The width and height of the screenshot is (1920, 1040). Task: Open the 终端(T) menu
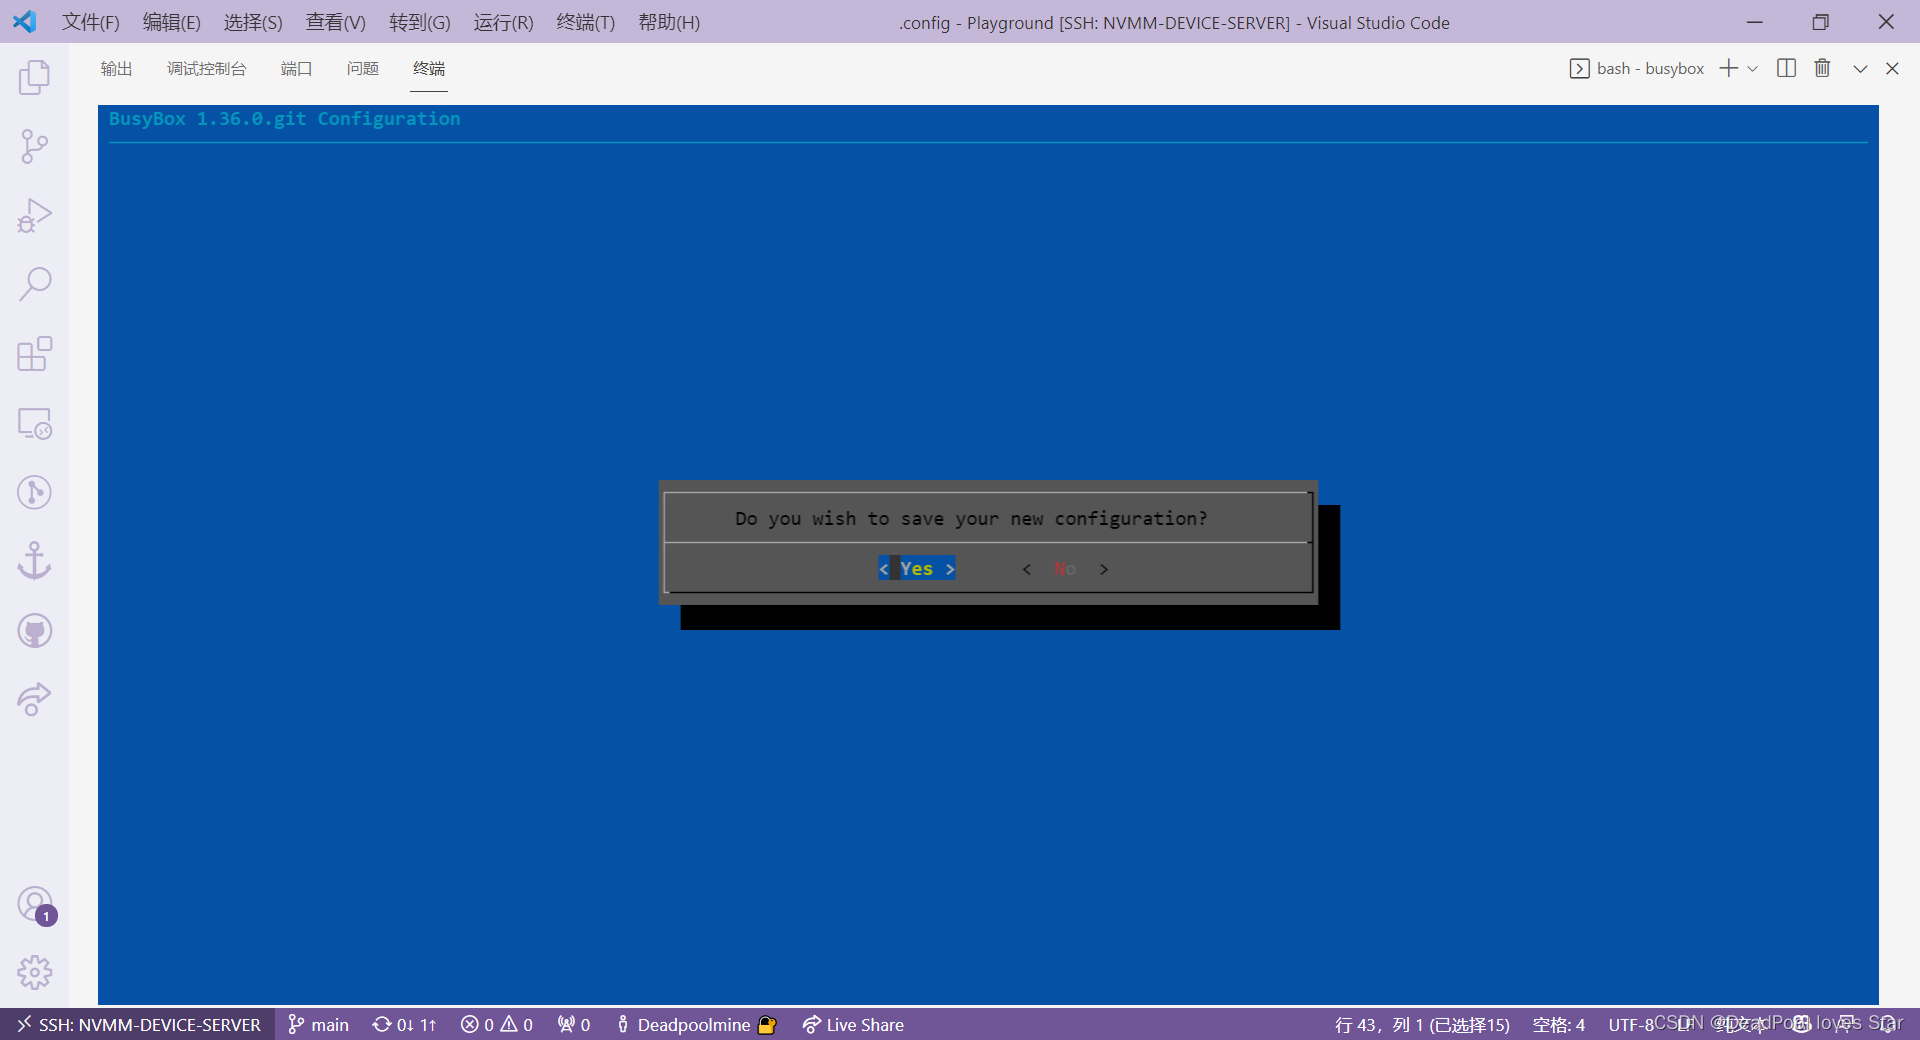click(x=586, y=22)
